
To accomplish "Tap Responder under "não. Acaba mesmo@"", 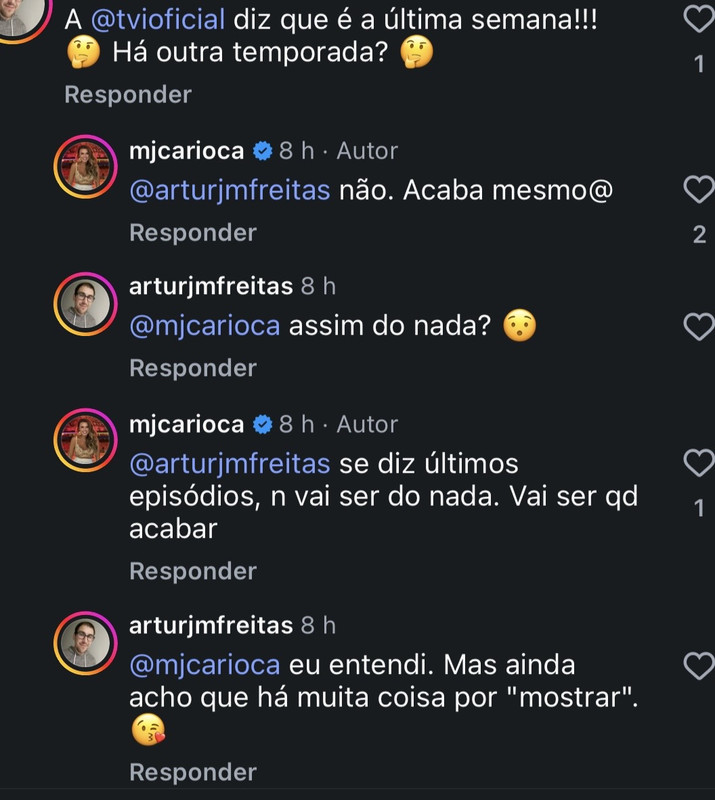I will (193, 233).
